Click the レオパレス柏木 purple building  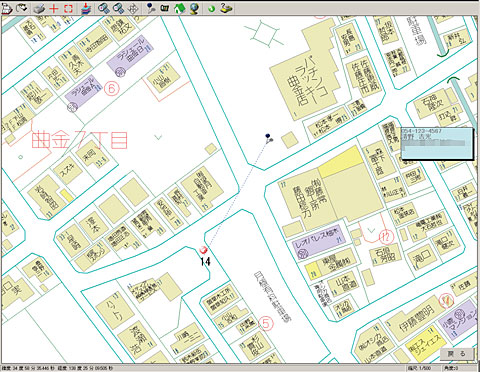tap(319, 242)
